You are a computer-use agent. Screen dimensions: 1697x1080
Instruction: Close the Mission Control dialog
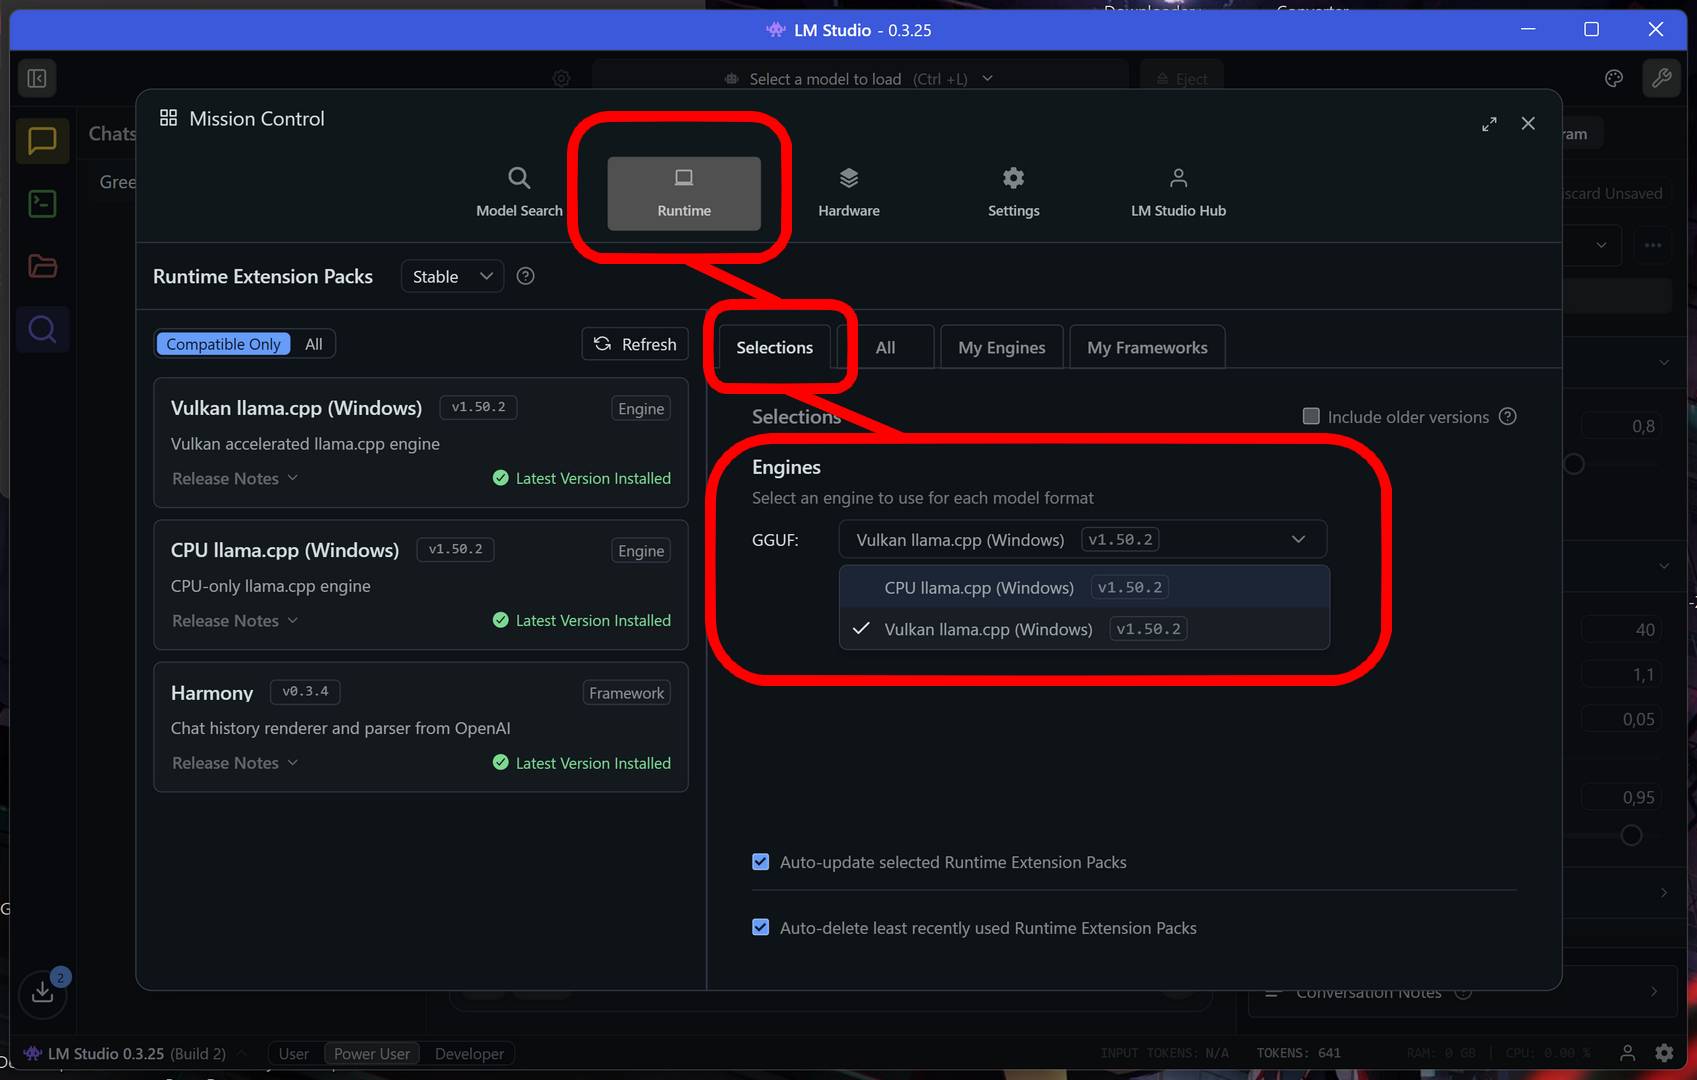tap(1528, 123)
